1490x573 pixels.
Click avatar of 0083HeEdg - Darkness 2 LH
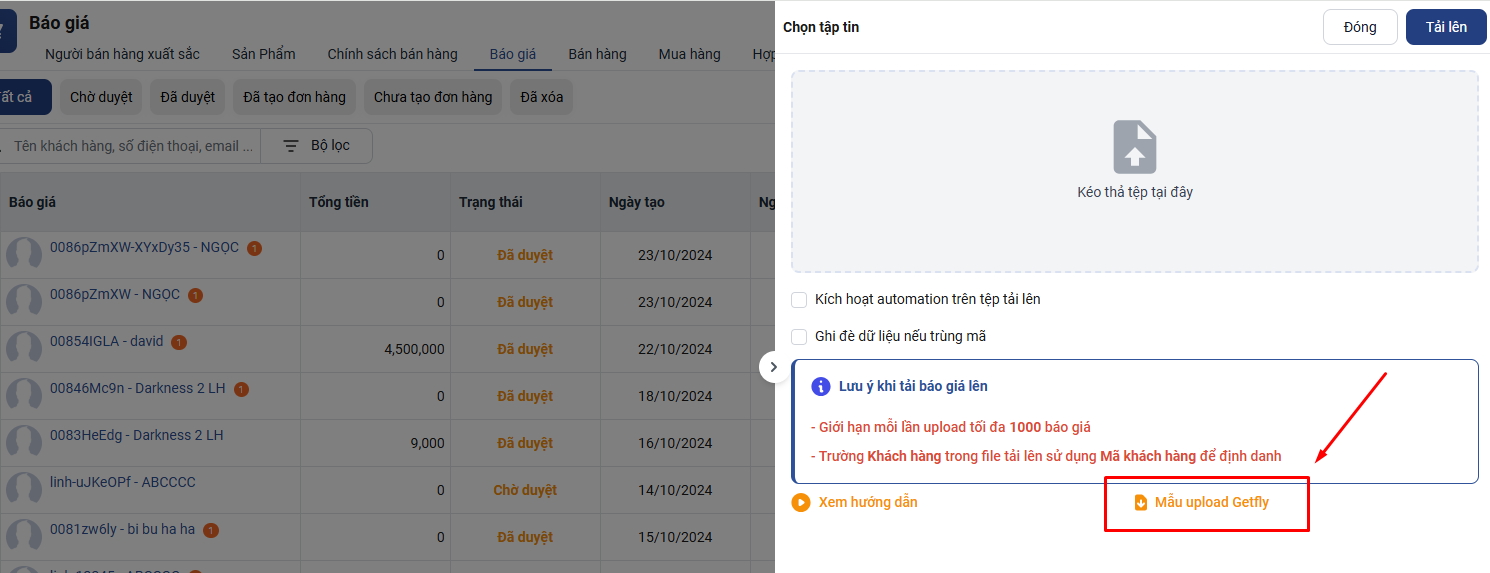[24, 442]
